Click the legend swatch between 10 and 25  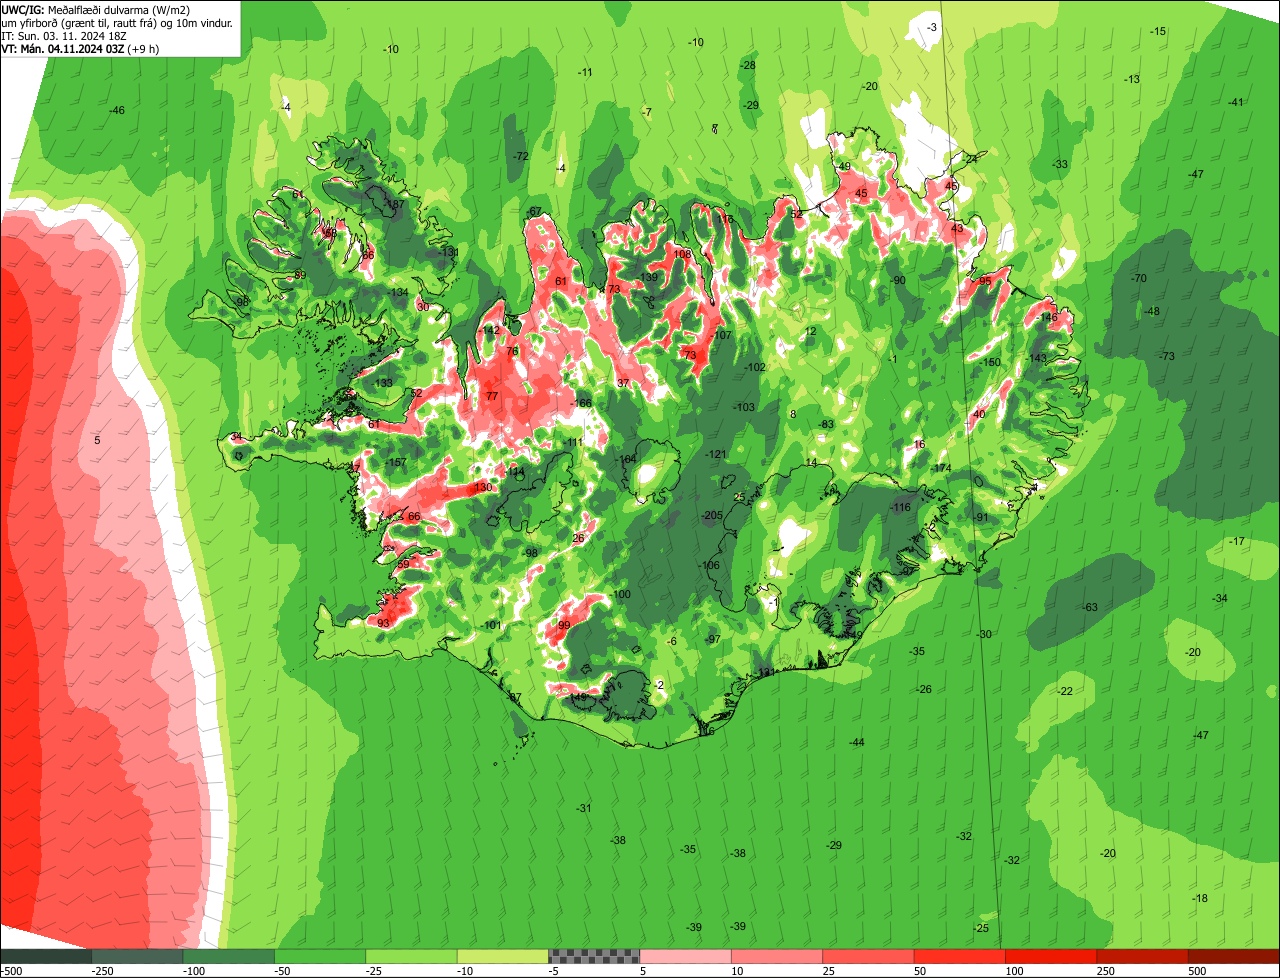[777, 956]
